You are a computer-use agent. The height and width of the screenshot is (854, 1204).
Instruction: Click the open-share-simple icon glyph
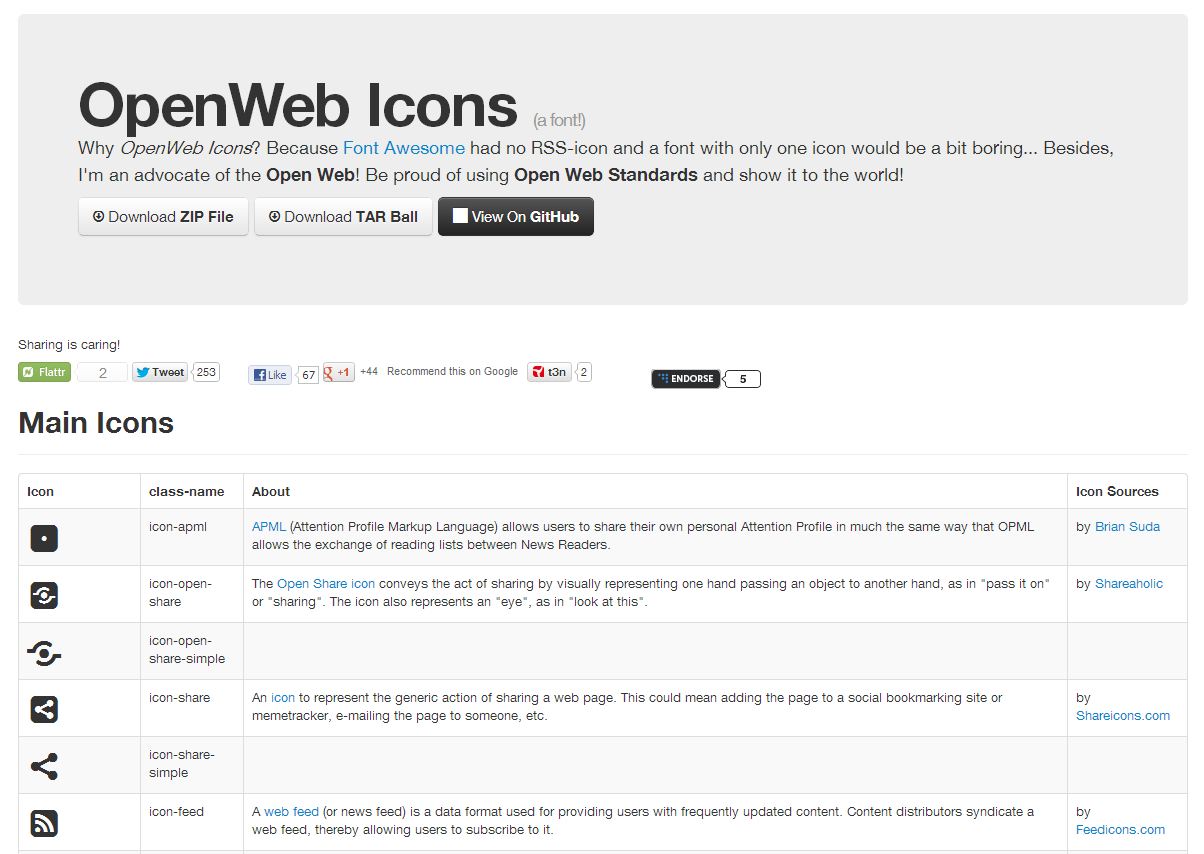pos(44,654)
